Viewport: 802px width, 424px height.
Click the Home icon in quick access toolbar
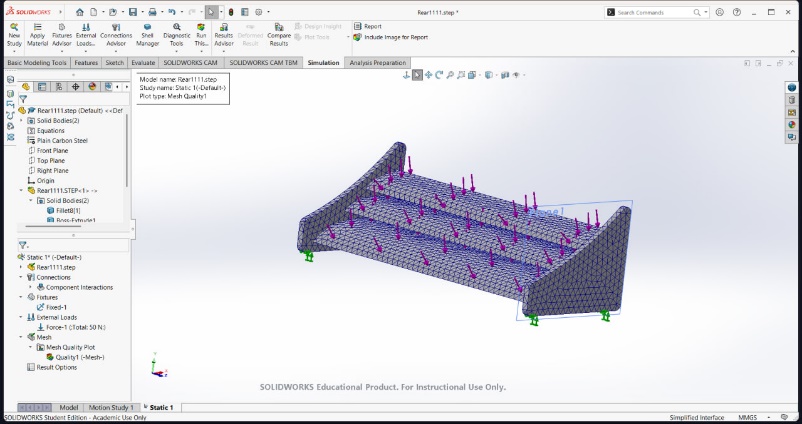(80, 12)
